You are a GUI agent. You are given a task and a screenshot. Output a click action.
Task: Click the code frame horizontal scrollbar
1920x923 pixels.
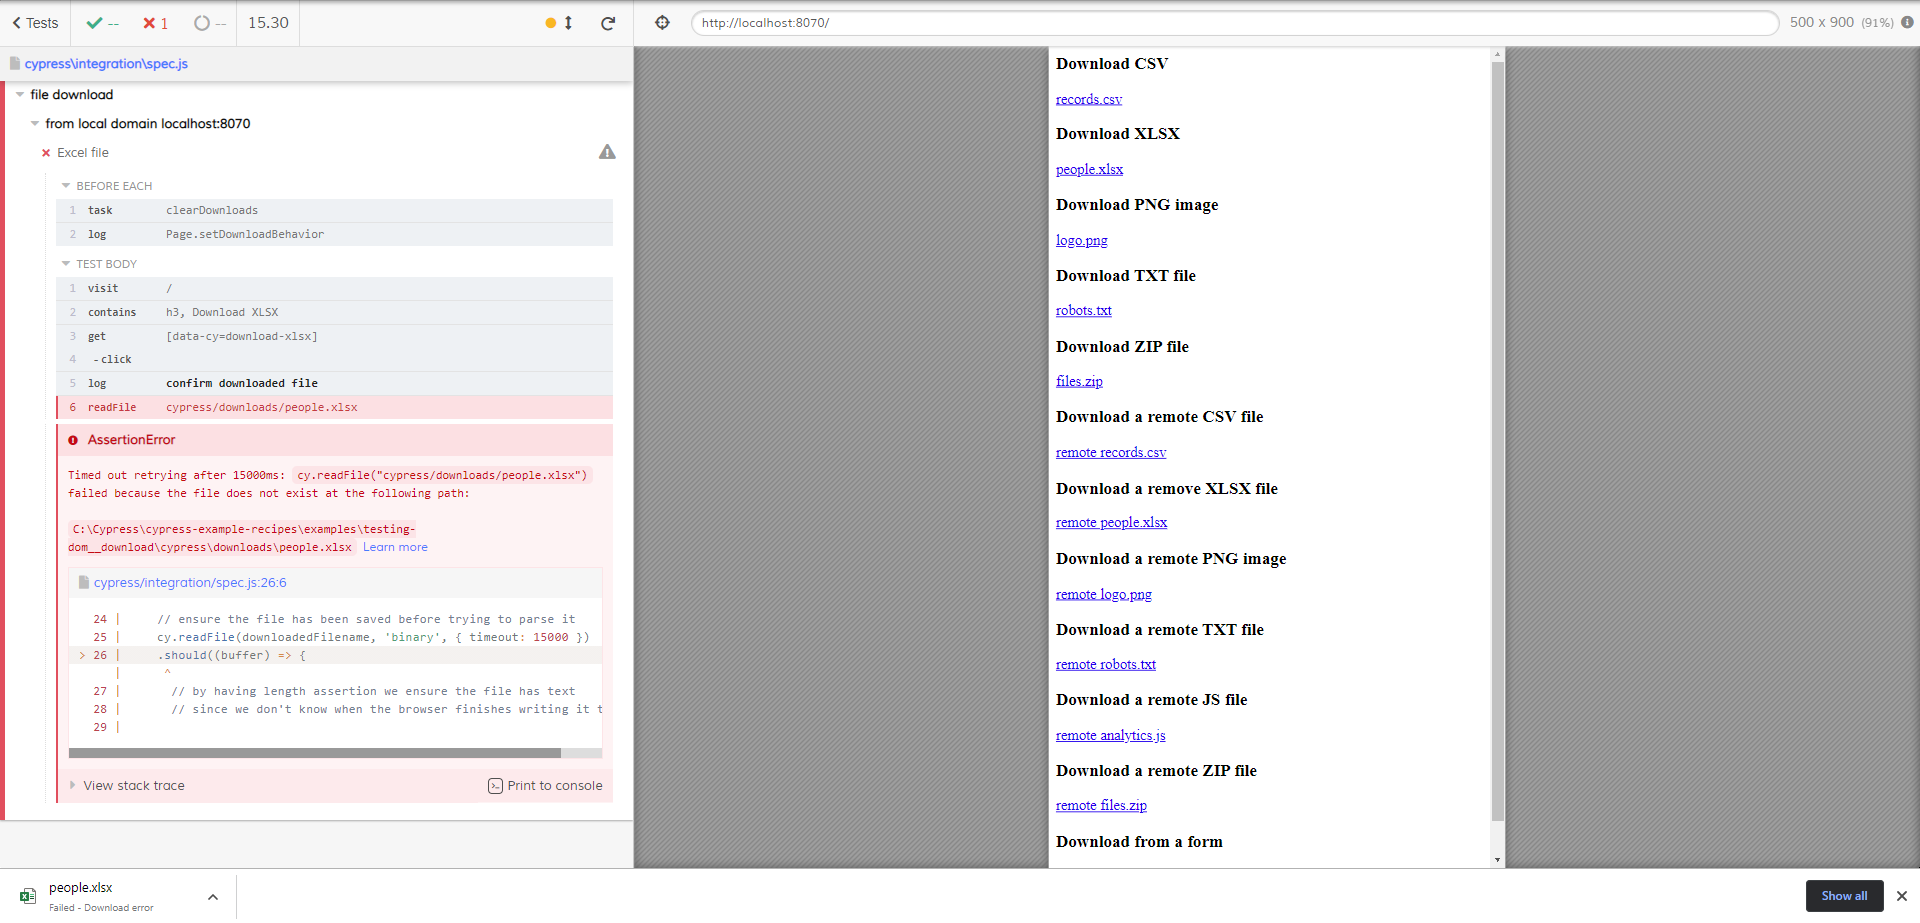coord(315,753)
